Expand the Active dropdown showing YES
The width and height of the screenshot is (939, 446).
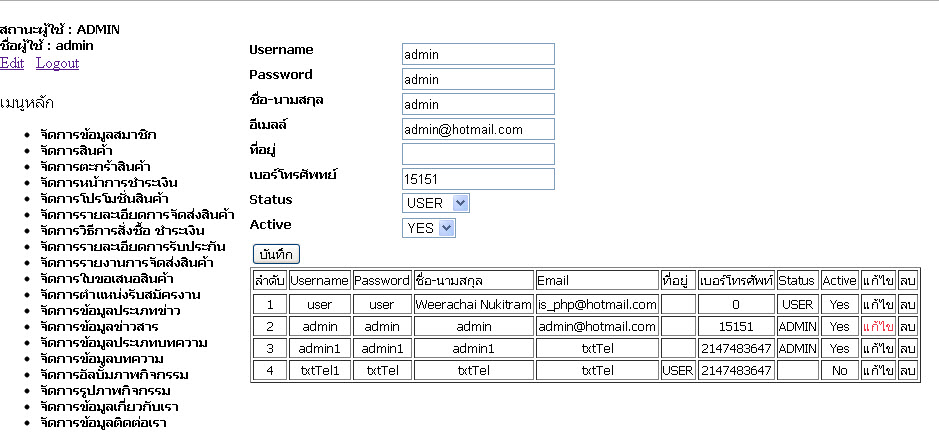[x=429, y=228]
